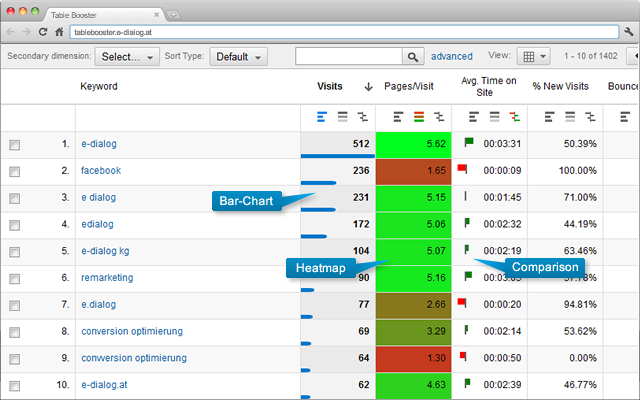The width and height of the screenshot is (640, 400).
Task: Open the edialog keyword link
Action: point(97,224)
